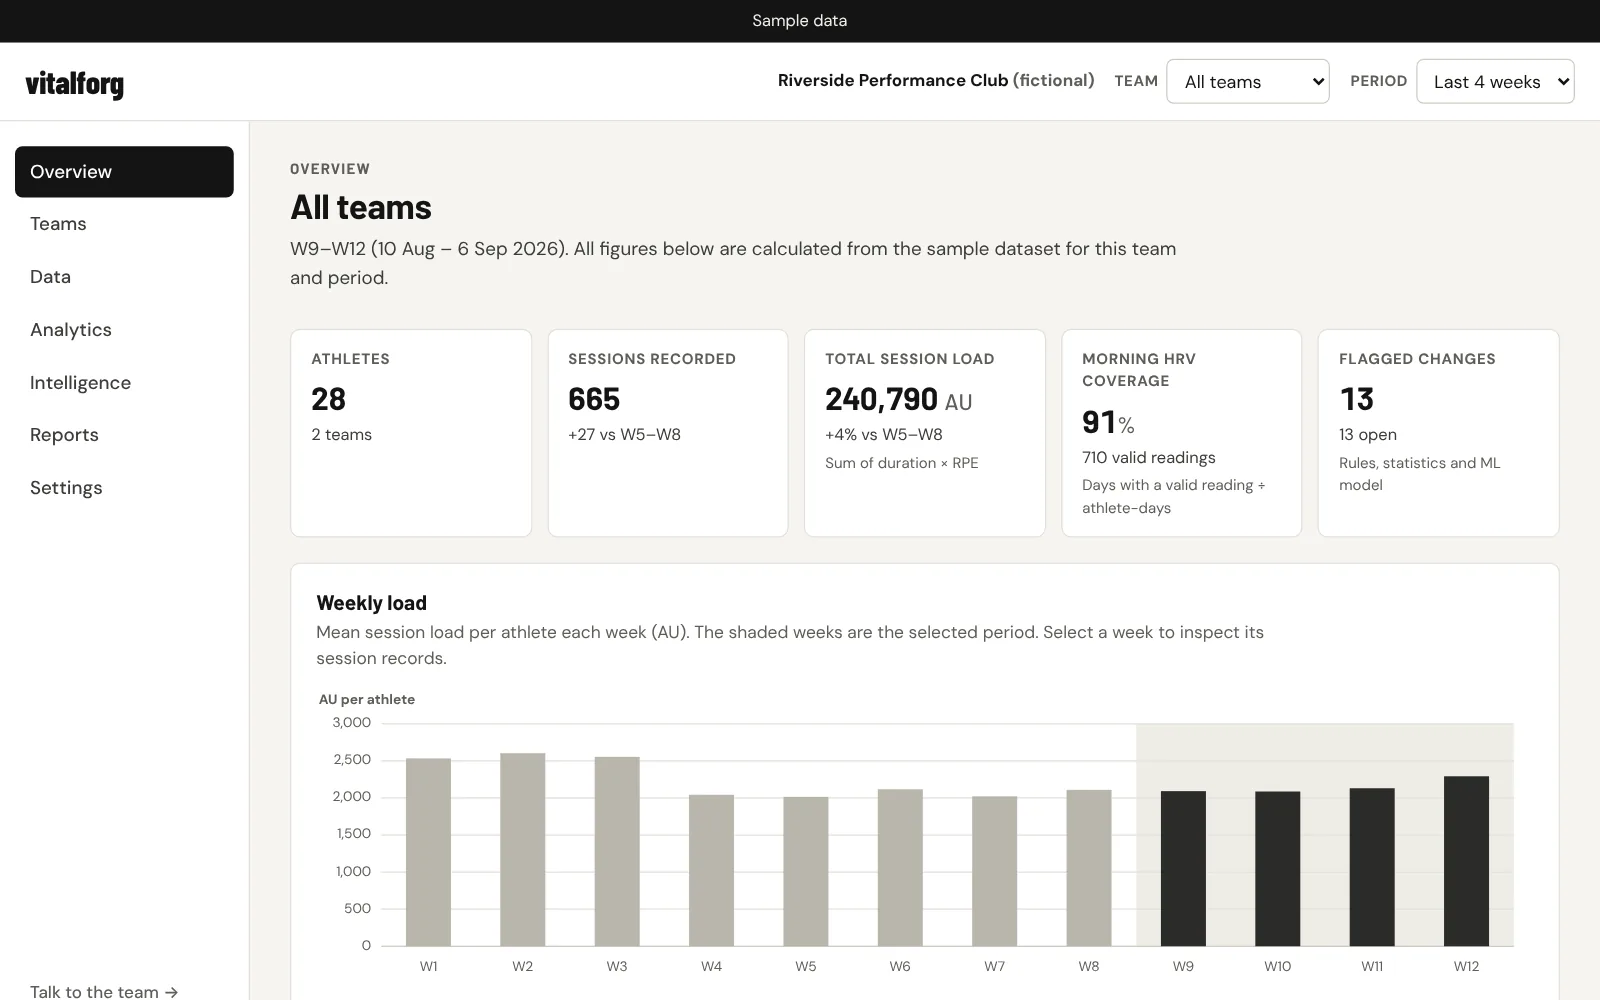Select the dark W12 bar in chart

click(1466, 861)
